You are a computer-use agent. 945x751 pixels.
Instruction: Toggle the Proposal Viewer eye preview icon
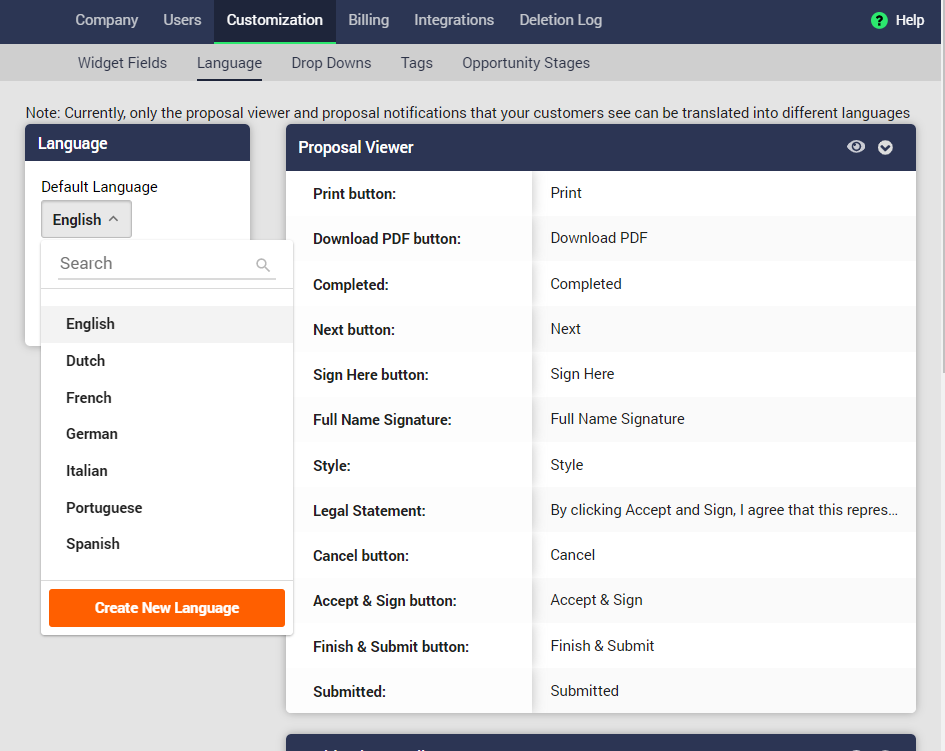tap(856, 147)
